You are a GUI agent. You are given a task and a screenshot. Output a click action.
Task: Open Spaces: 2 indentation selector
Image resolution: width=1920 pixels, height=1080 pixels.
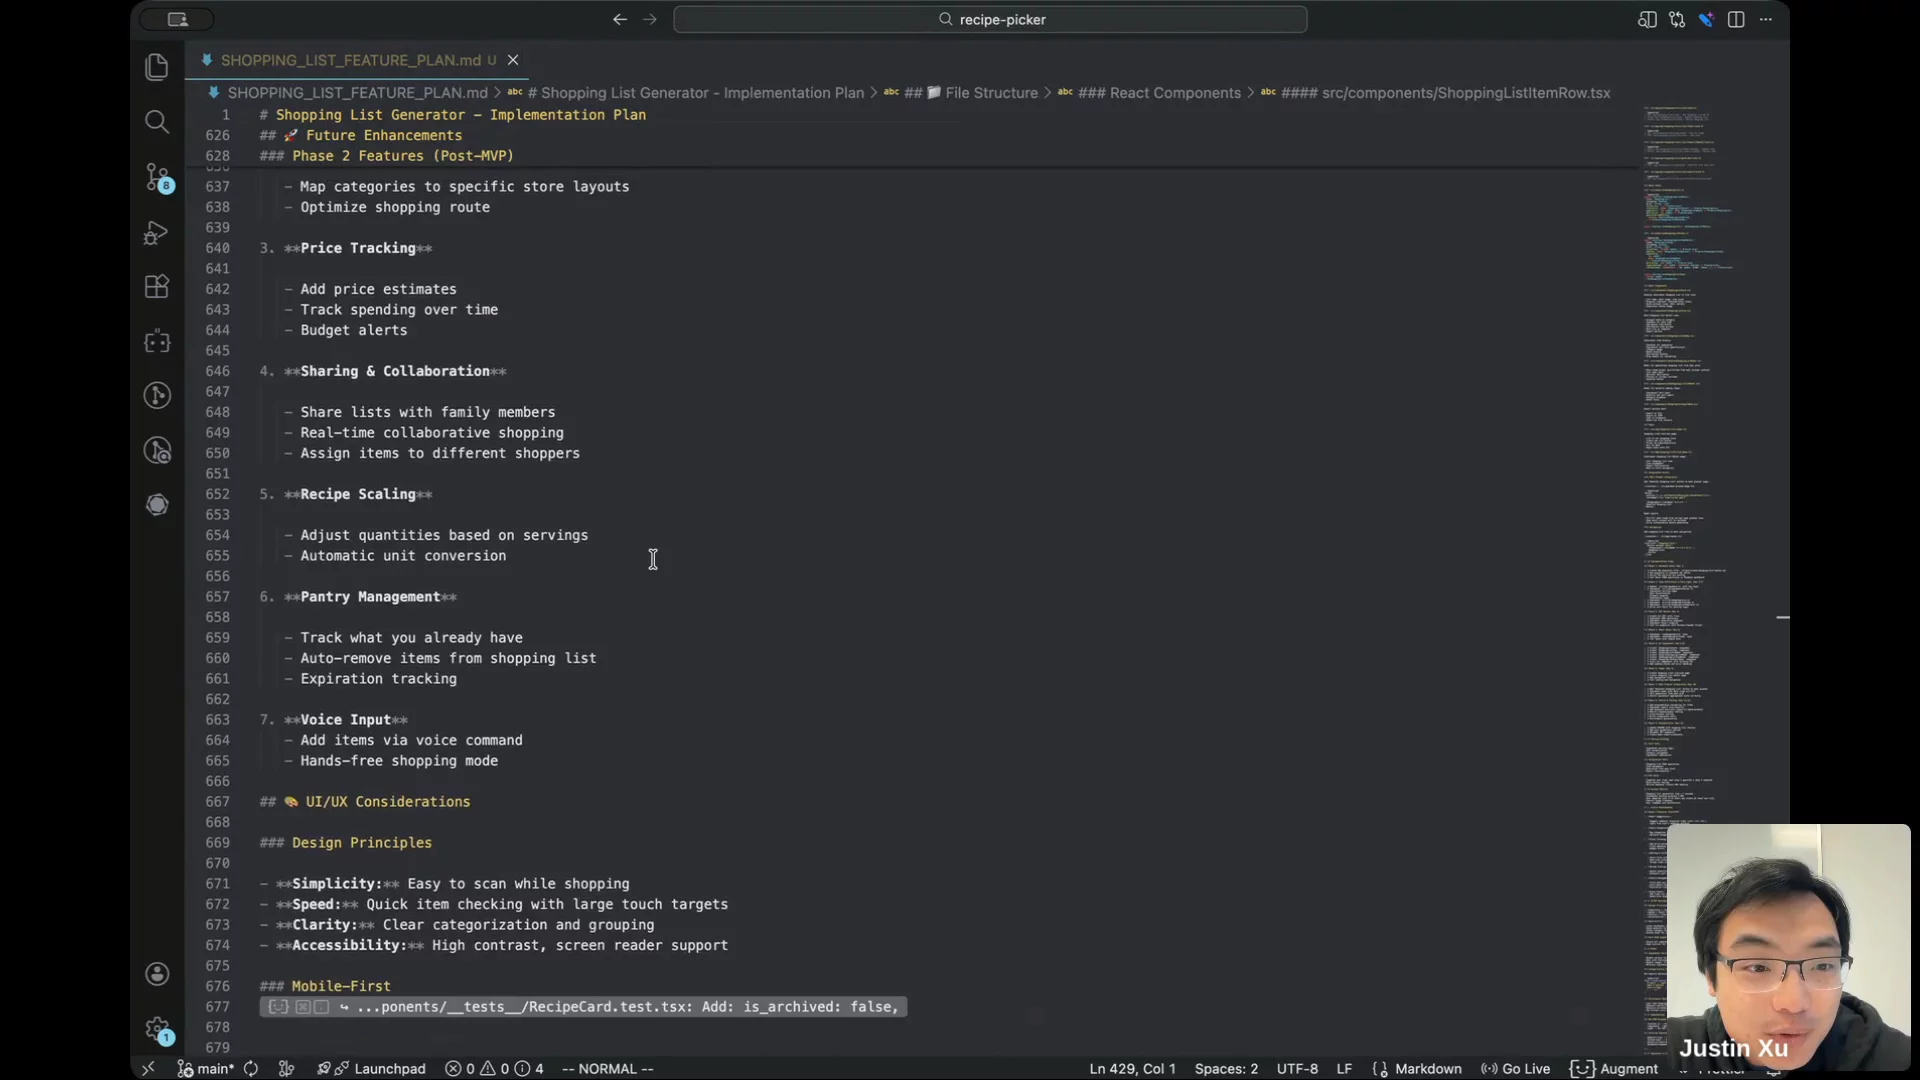[x=1226, y=1069]
